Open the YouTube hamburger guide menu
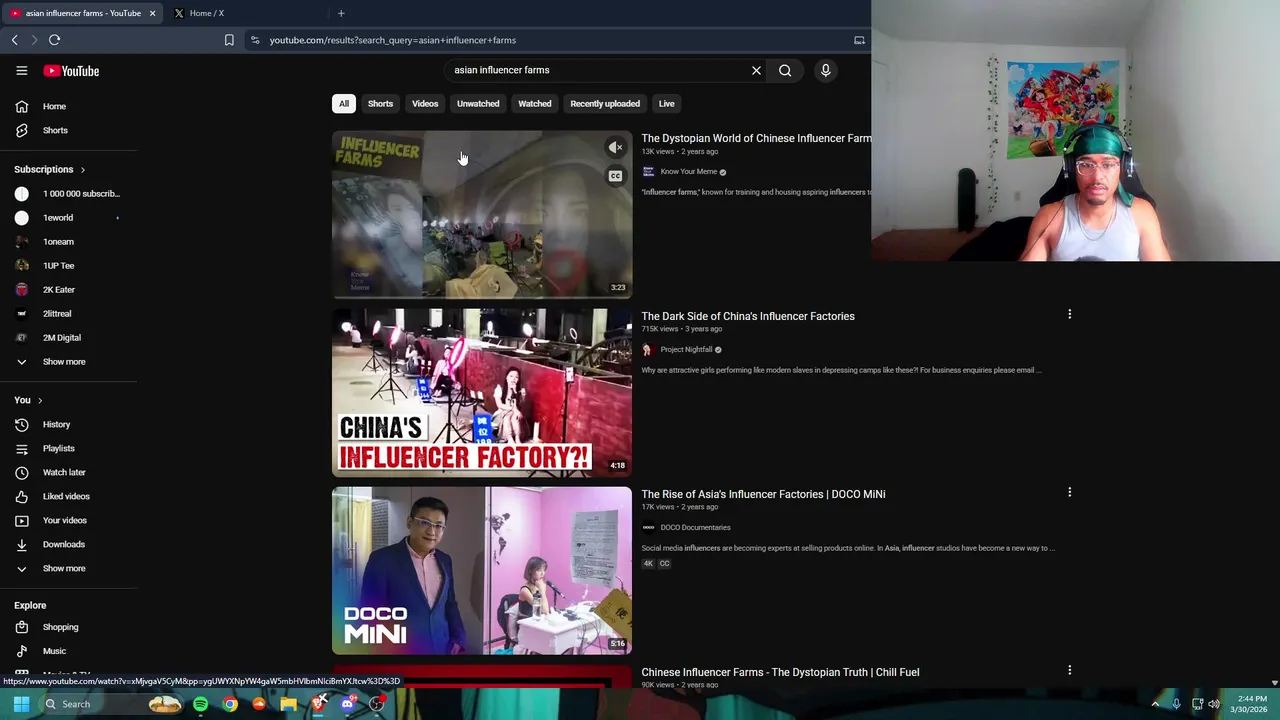 point(21,71)
